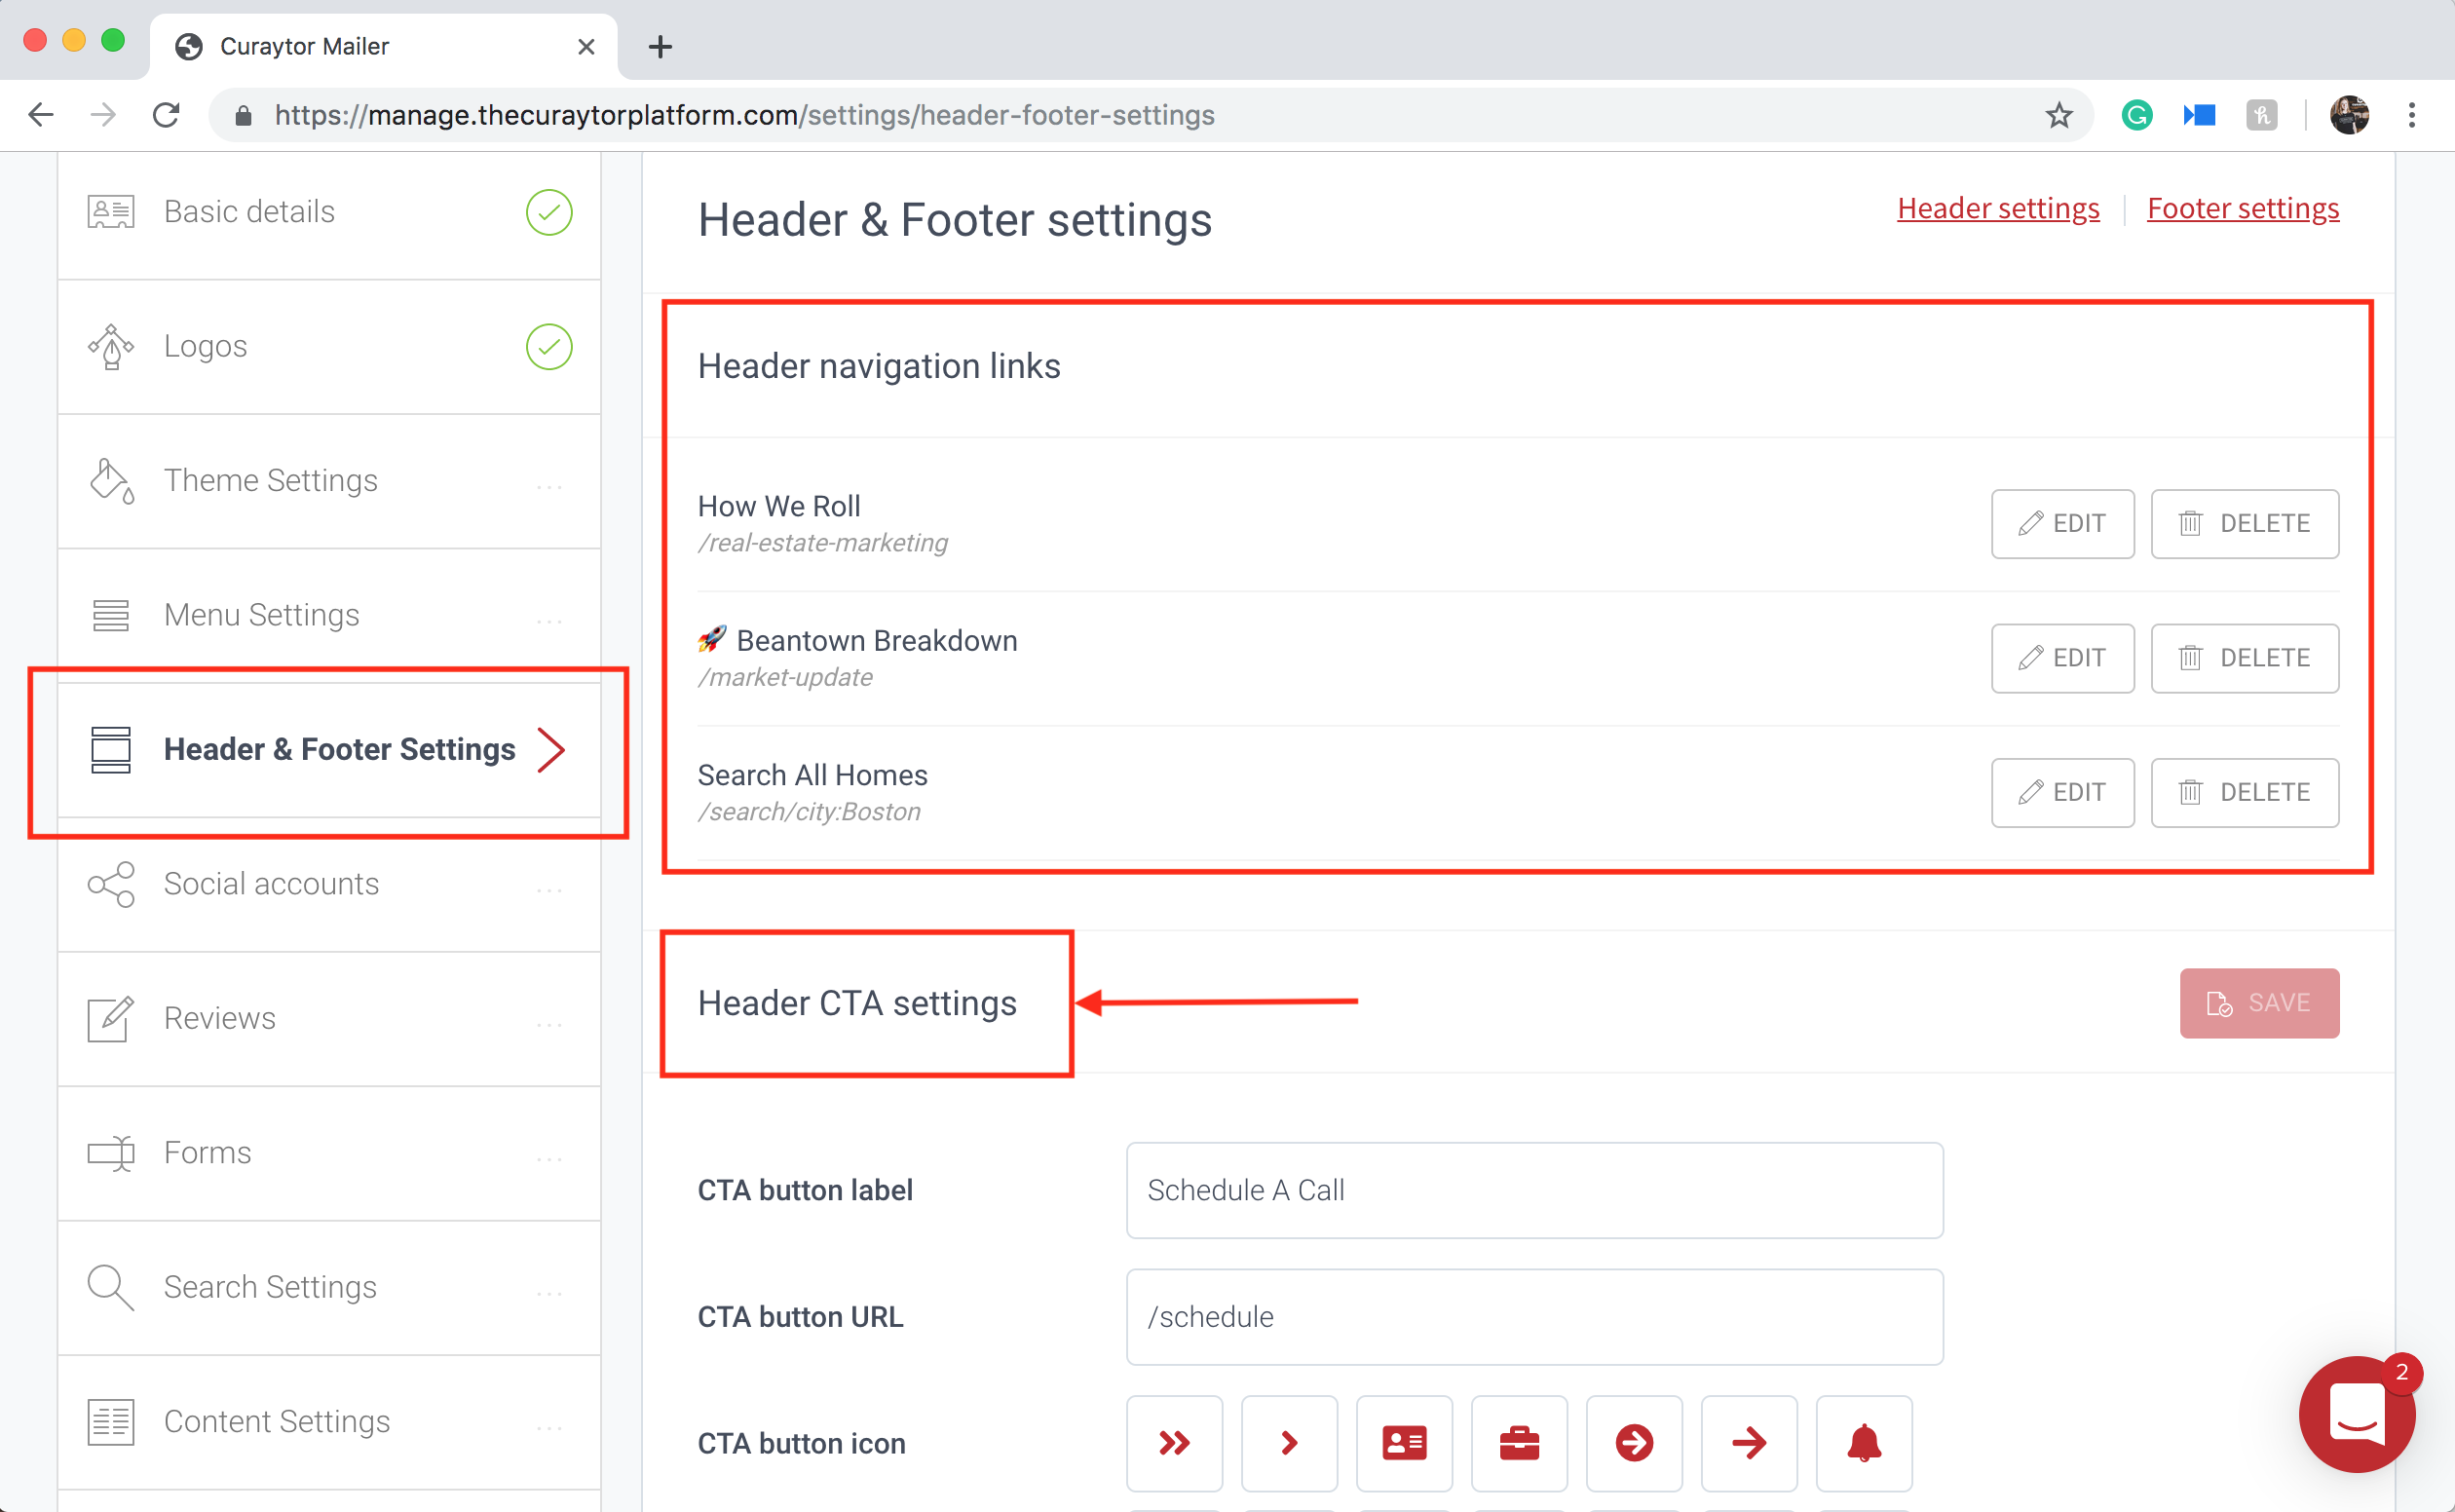Click the gray extension icon in toolbar
Viewport: 2455px width, 1512px height.
2262,115
